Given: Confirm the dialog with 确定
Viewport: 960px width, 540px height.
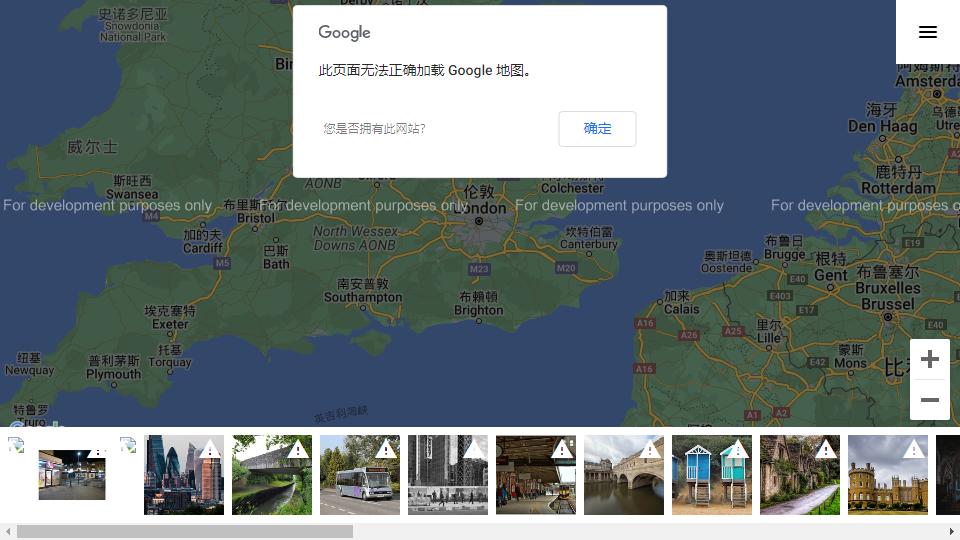Looking at the screenshot, I should click(x=597, y=129).
